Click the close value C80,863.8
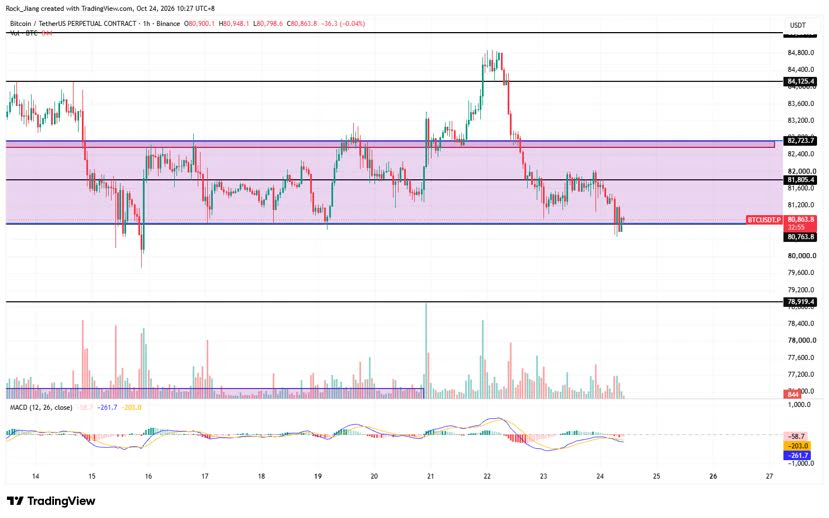This screenshot has width=829, height=518. click(302, 24)
